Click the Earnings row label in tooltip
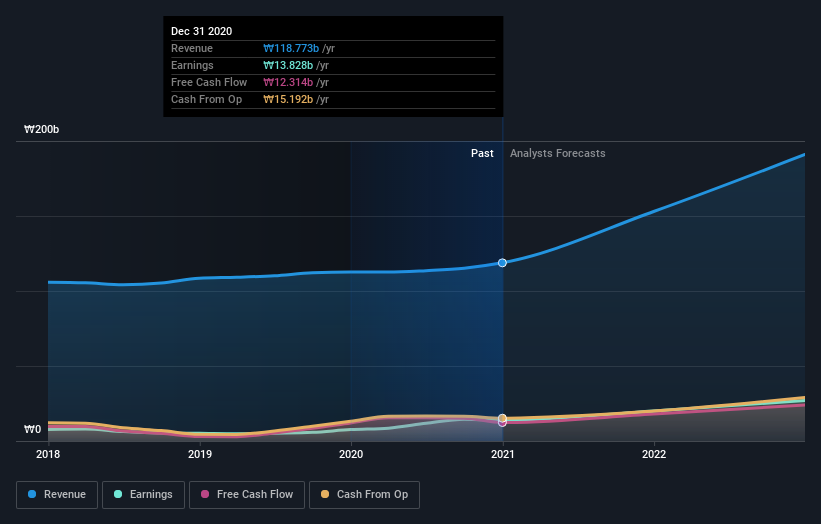821x524 pixels. point(192,65)
